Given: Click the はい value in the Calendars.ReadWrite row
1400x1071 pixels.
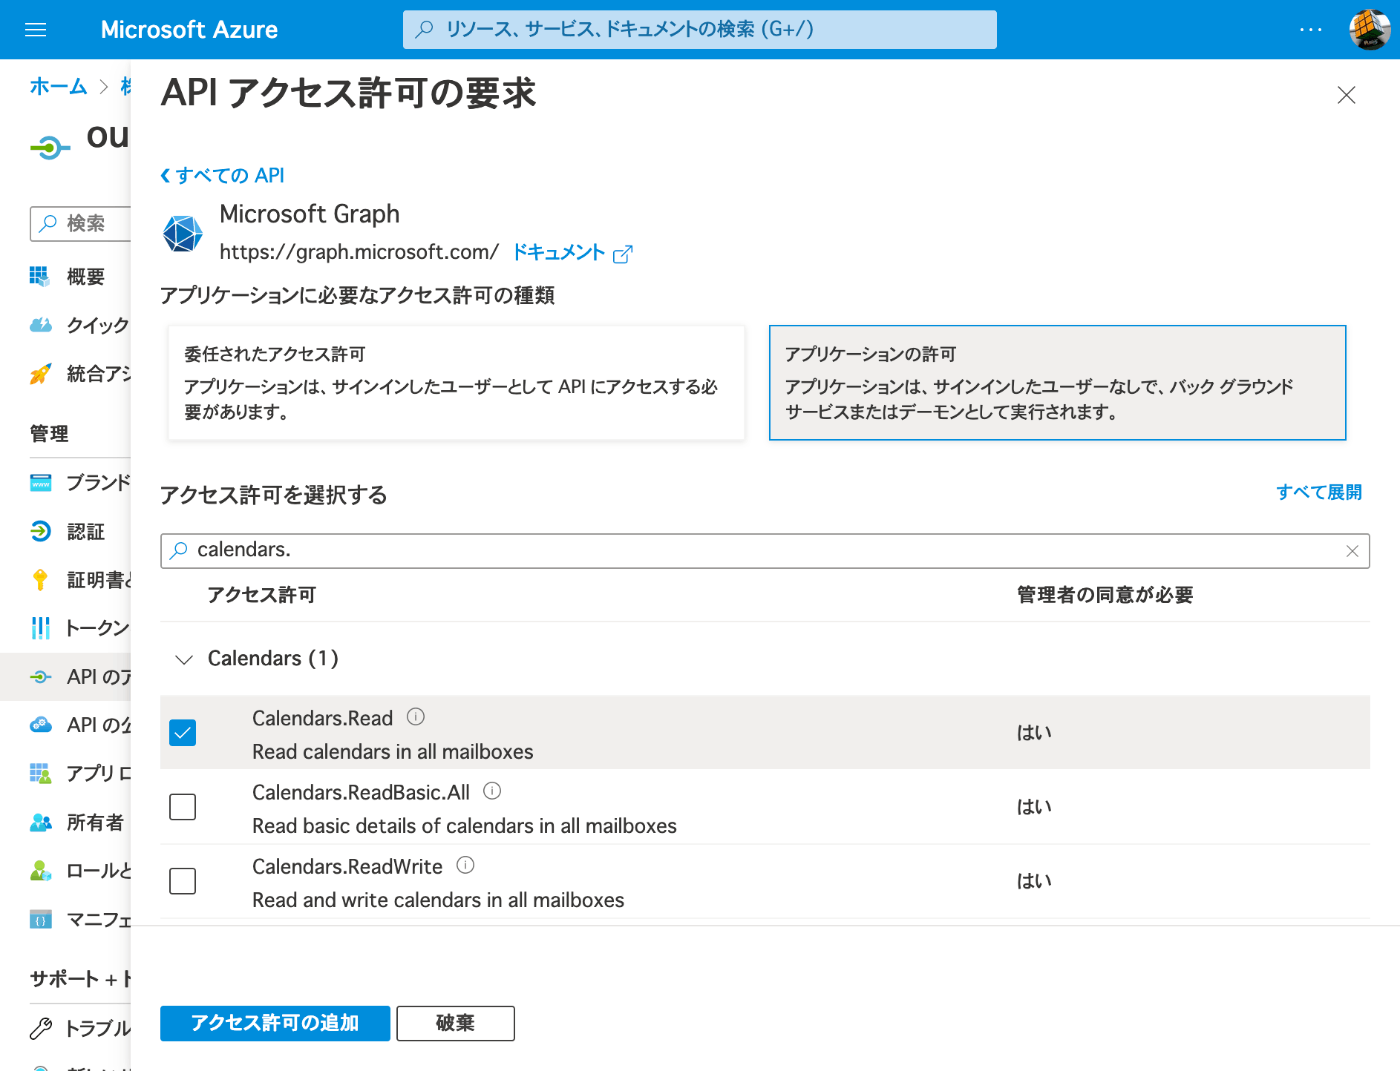Looking at the screenshot, I should [x=1034, y=881].
